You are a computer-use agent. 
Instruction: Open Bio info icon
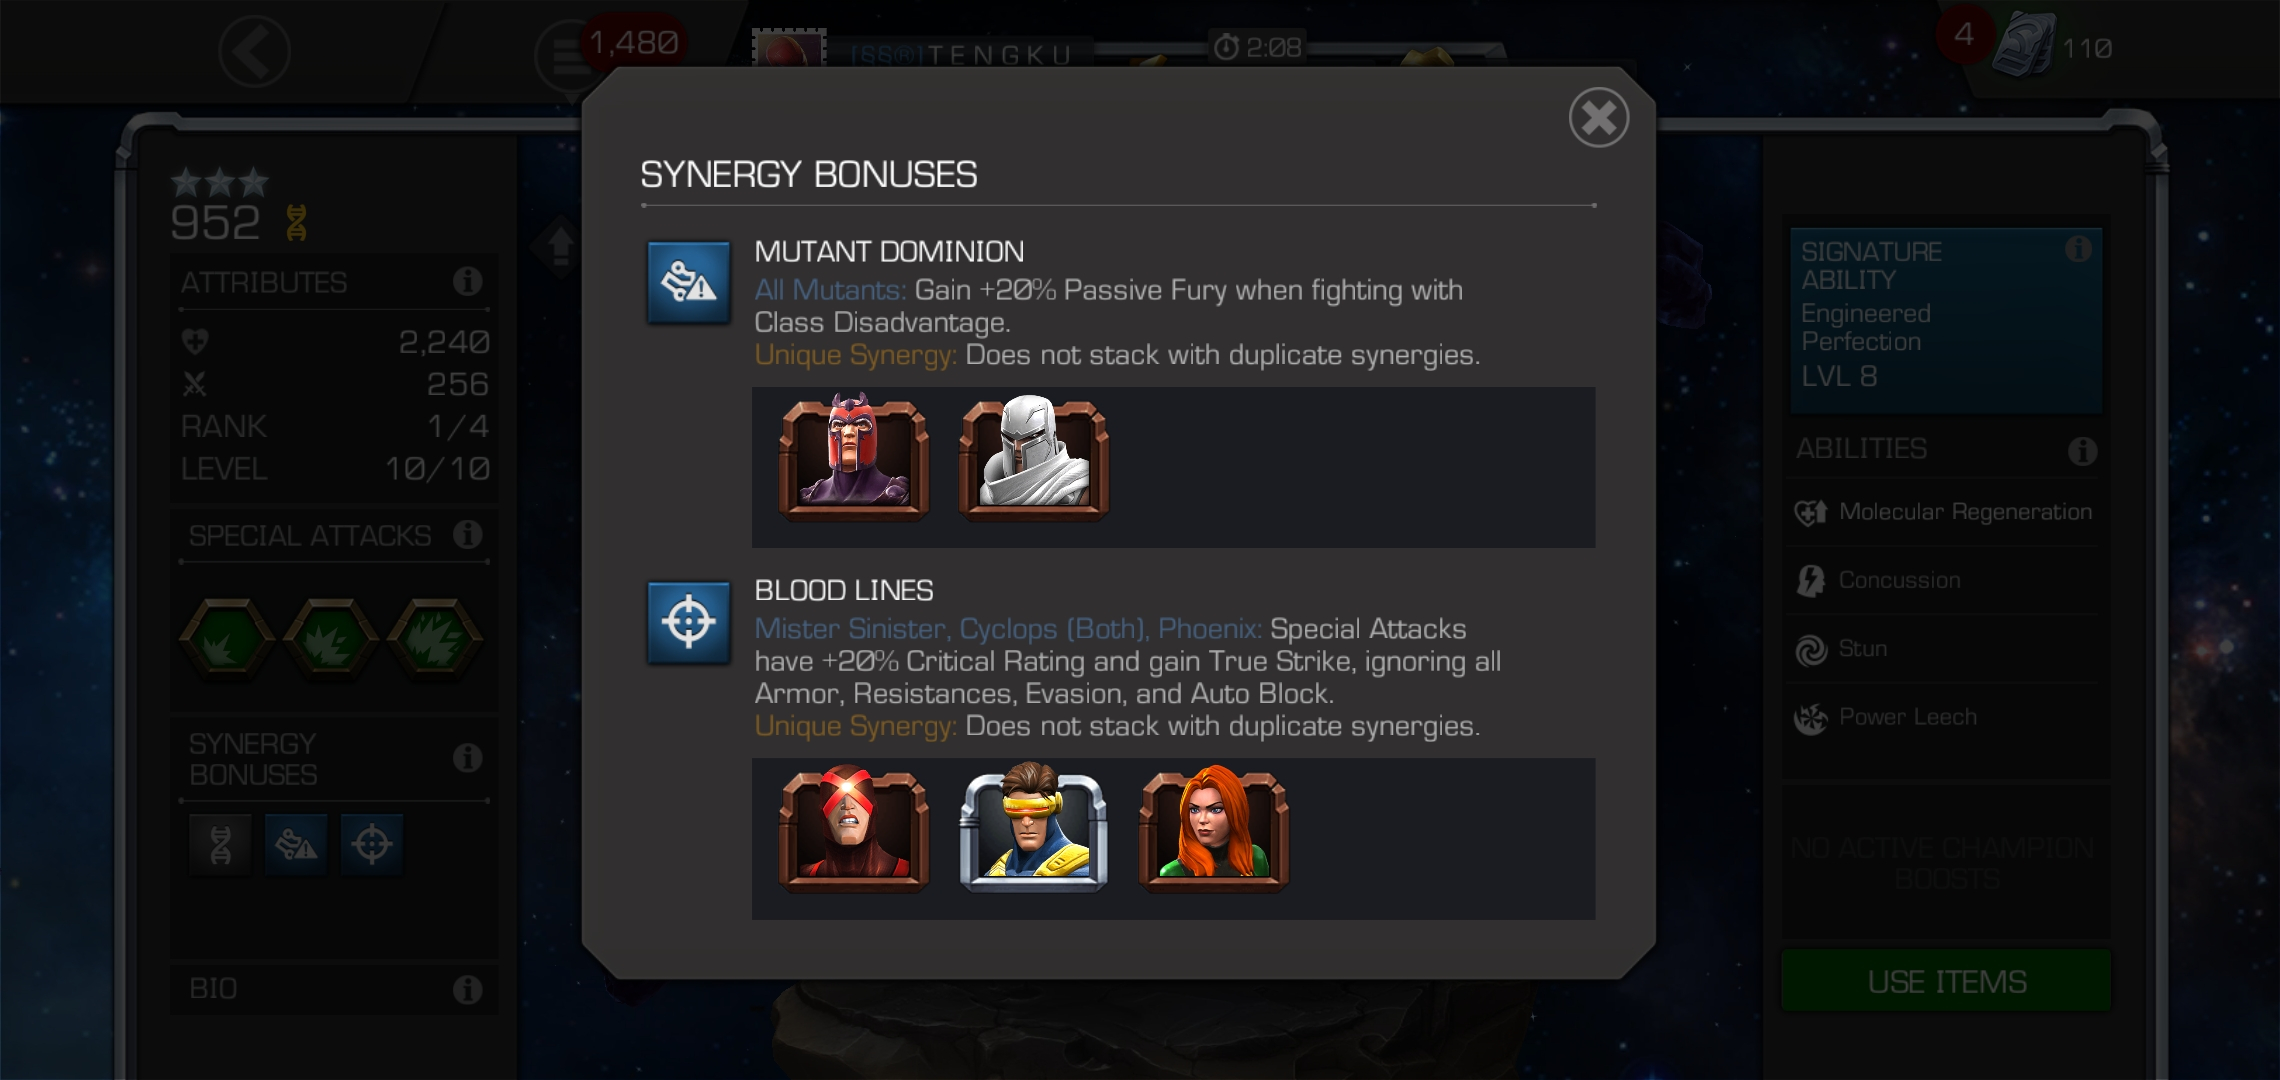(x=467, y=989)
